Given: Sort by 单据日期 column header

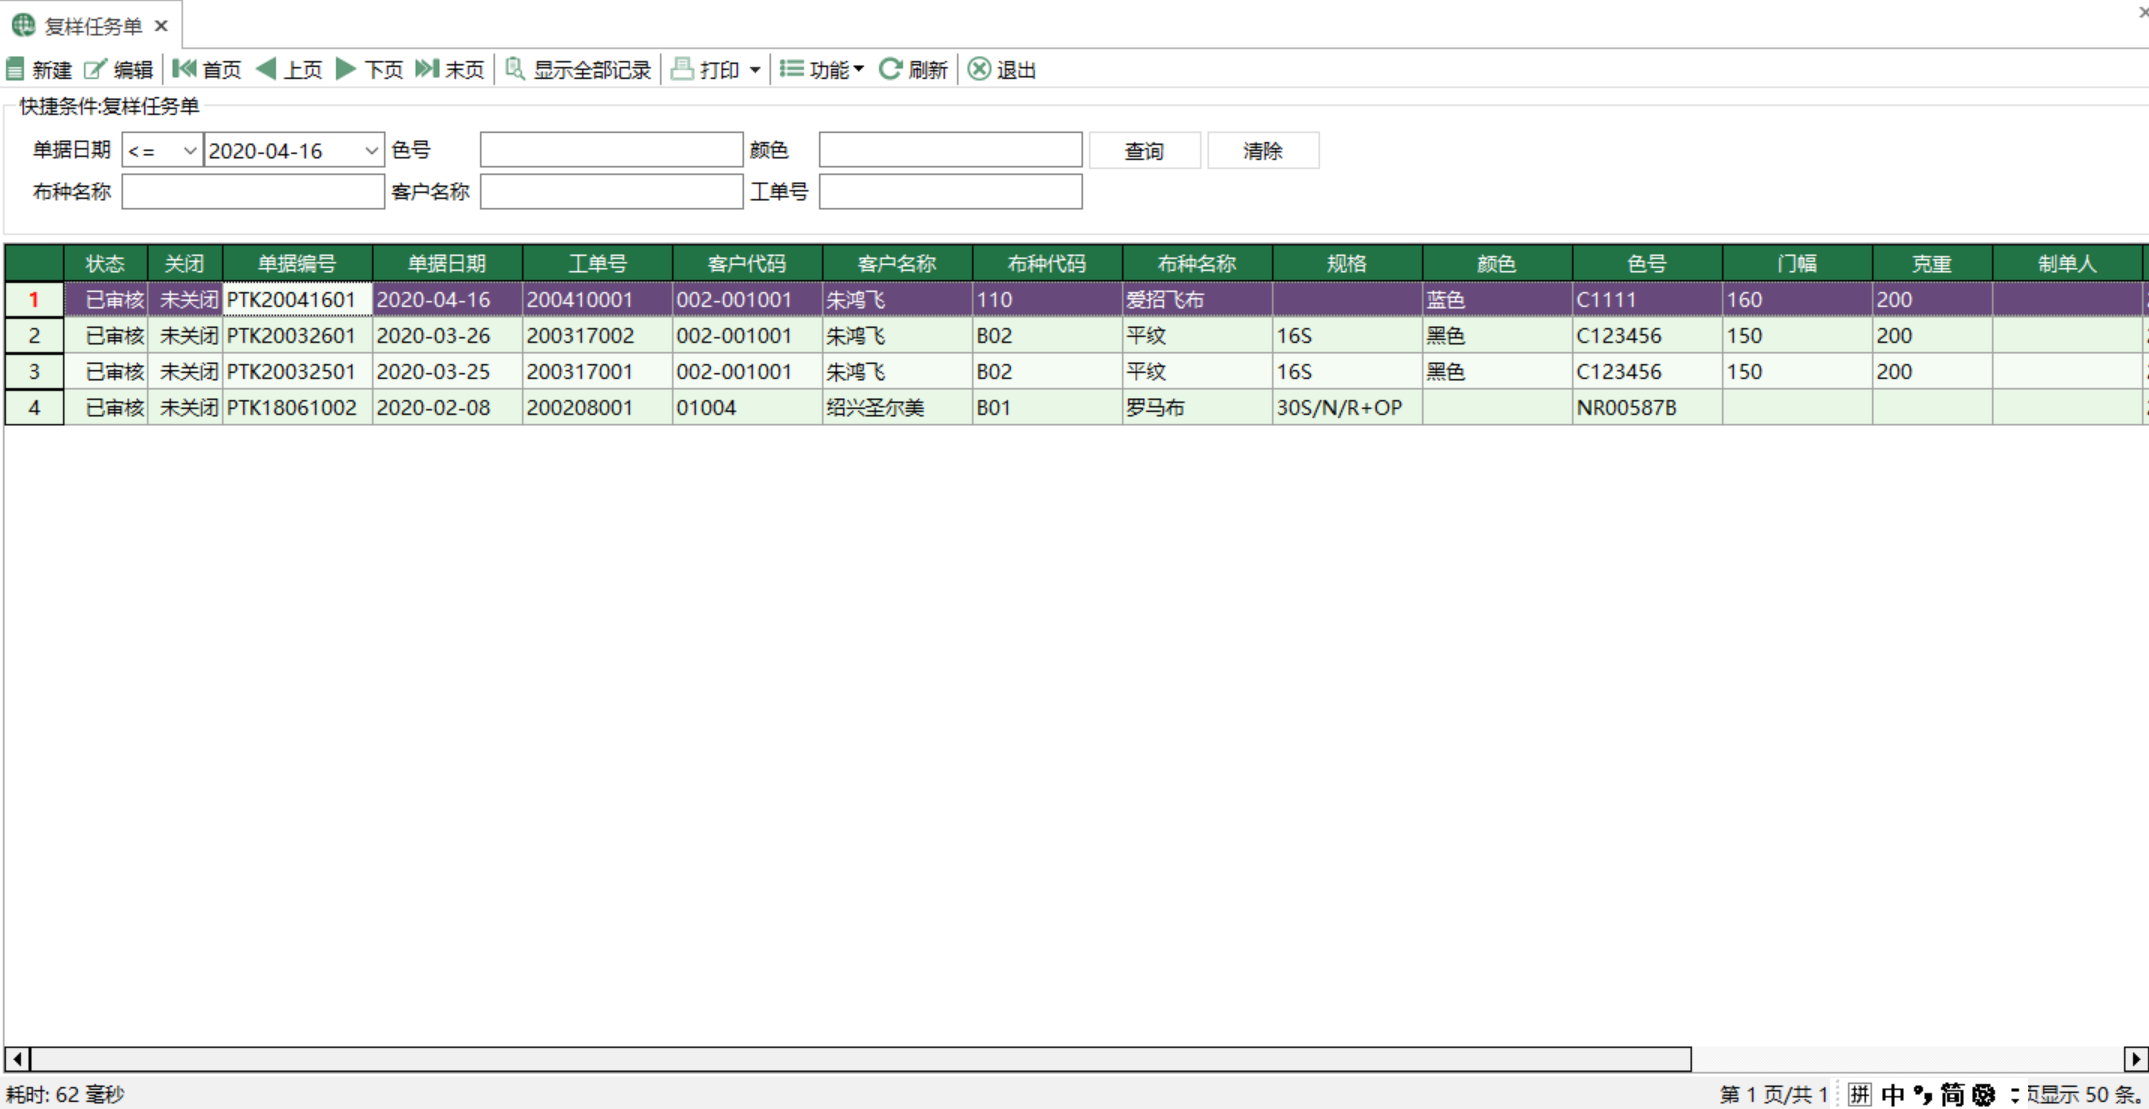Looking at the screenshot, I should 447,264.
